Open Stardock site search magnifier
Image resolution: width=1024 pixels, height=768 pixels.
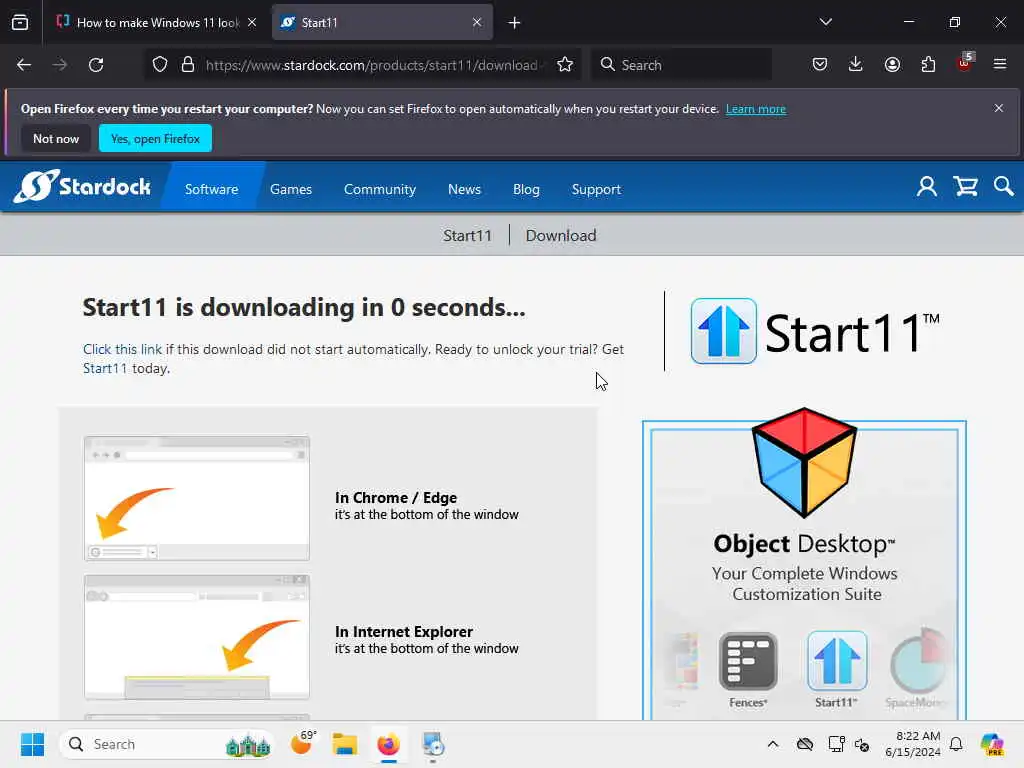[1004, 187]
